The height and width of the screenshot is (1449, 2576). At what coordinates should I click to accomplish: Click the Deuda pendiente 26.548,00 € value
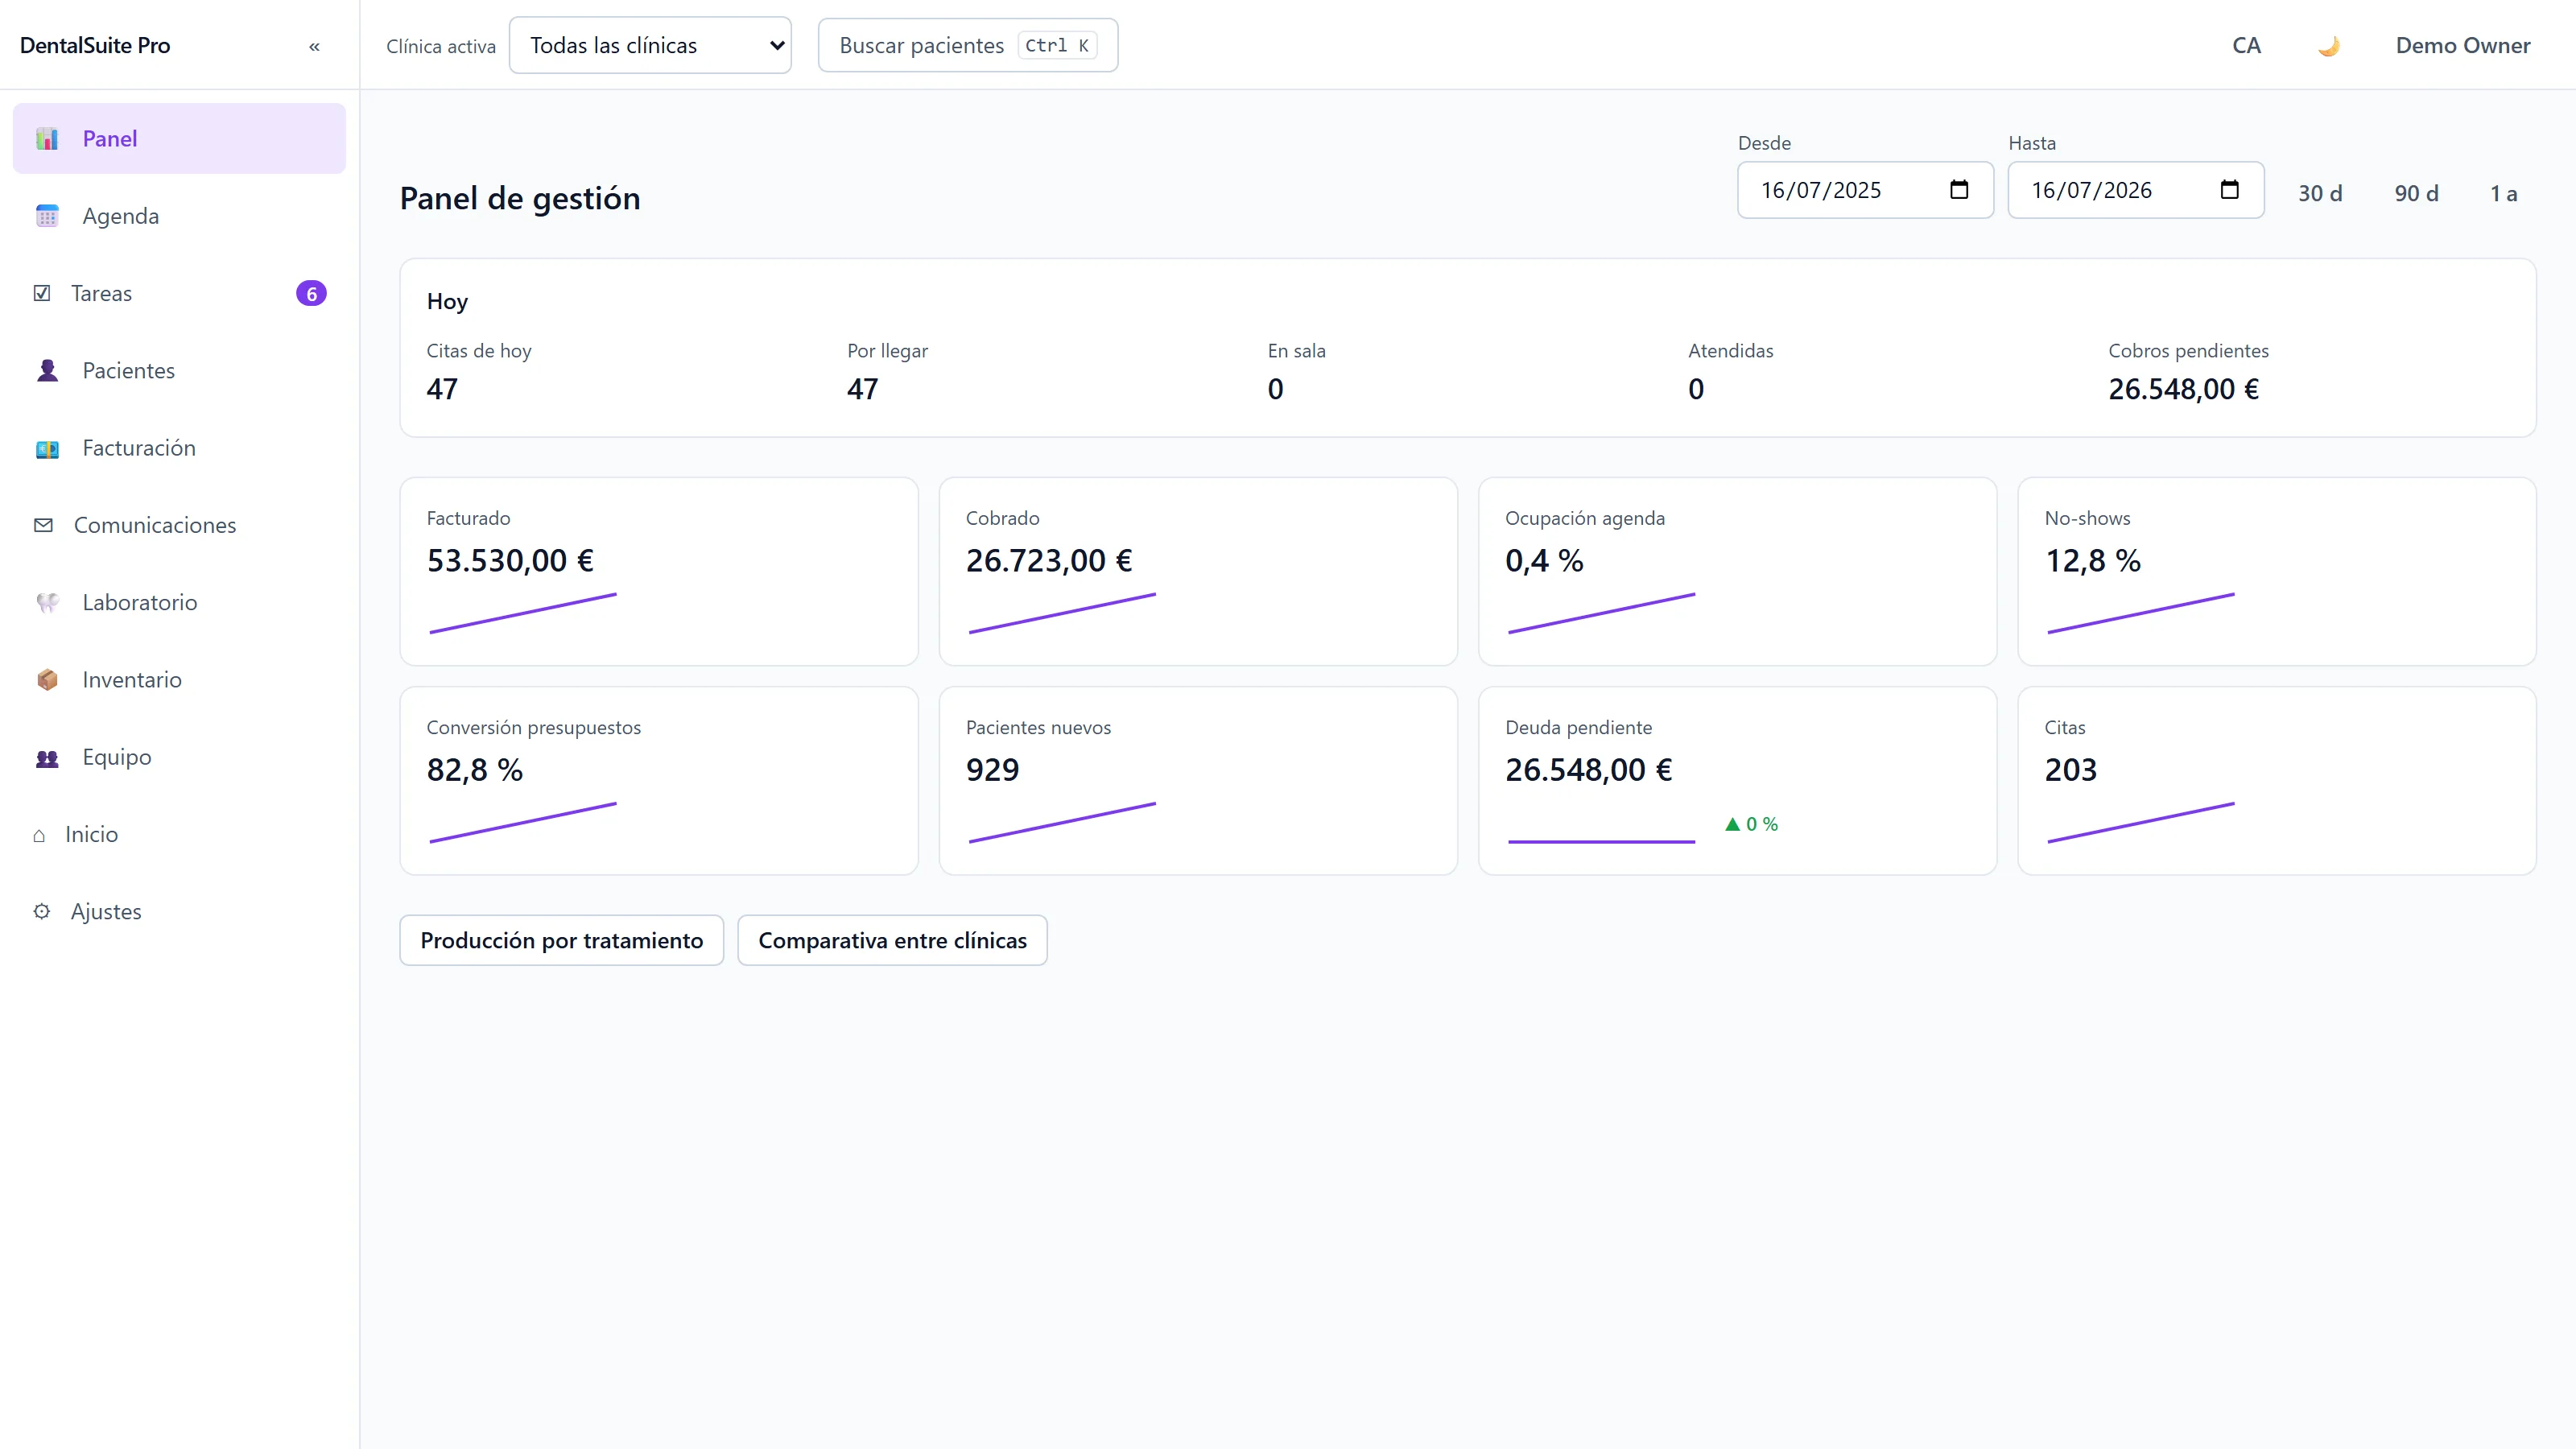coord(1589,770)
